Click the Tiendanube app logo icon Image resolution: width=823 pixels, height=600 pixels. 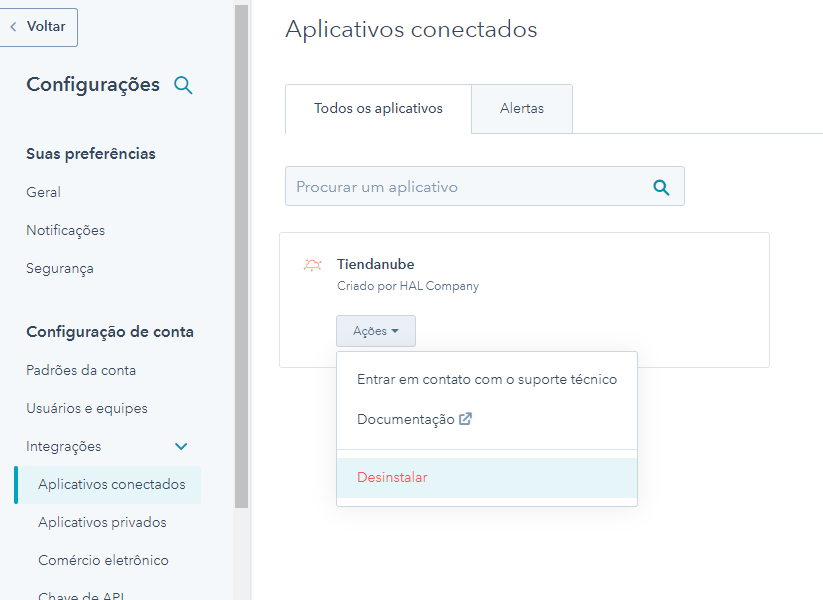click(313, 266)
